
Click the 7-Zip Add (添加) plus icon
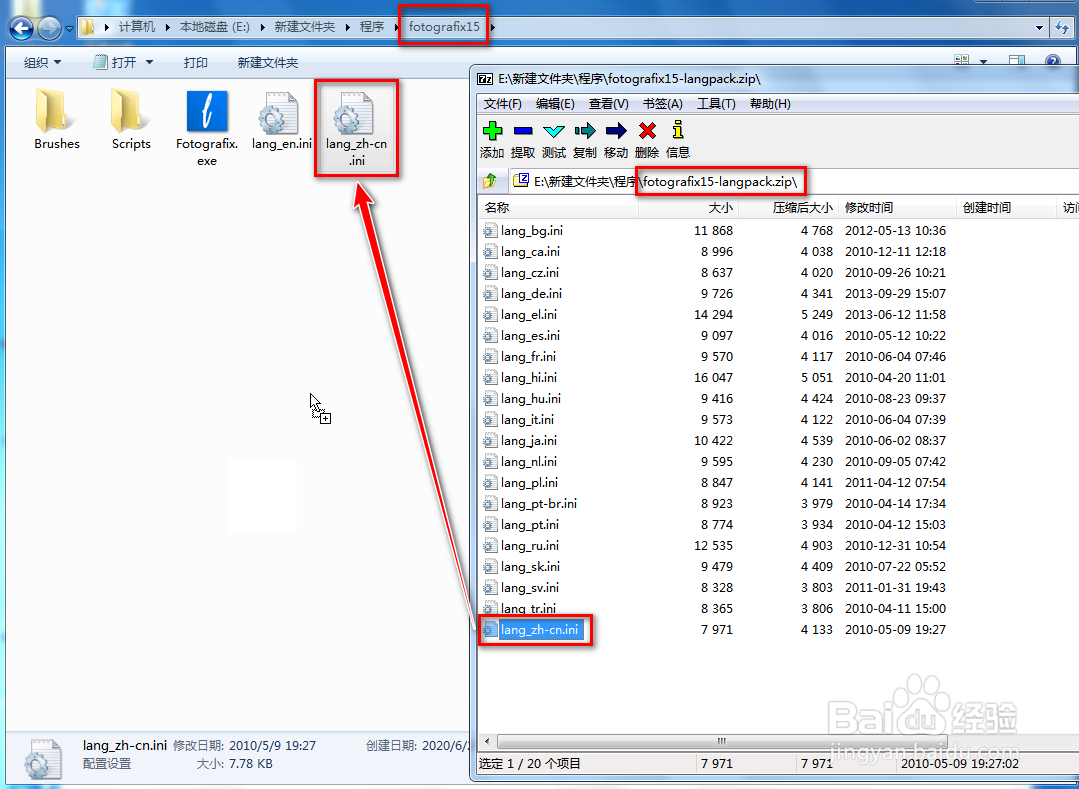492,130
